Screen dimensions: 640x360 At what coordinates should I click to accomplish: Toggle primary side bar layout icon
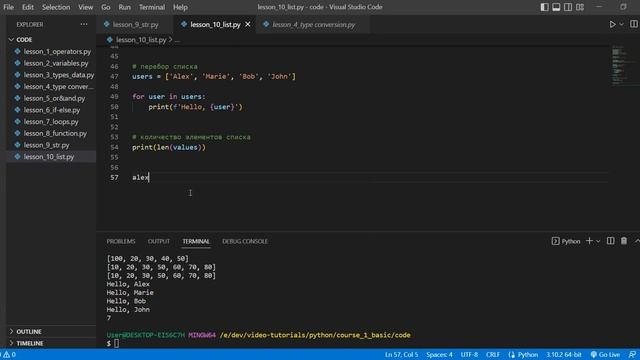[544, 7]
